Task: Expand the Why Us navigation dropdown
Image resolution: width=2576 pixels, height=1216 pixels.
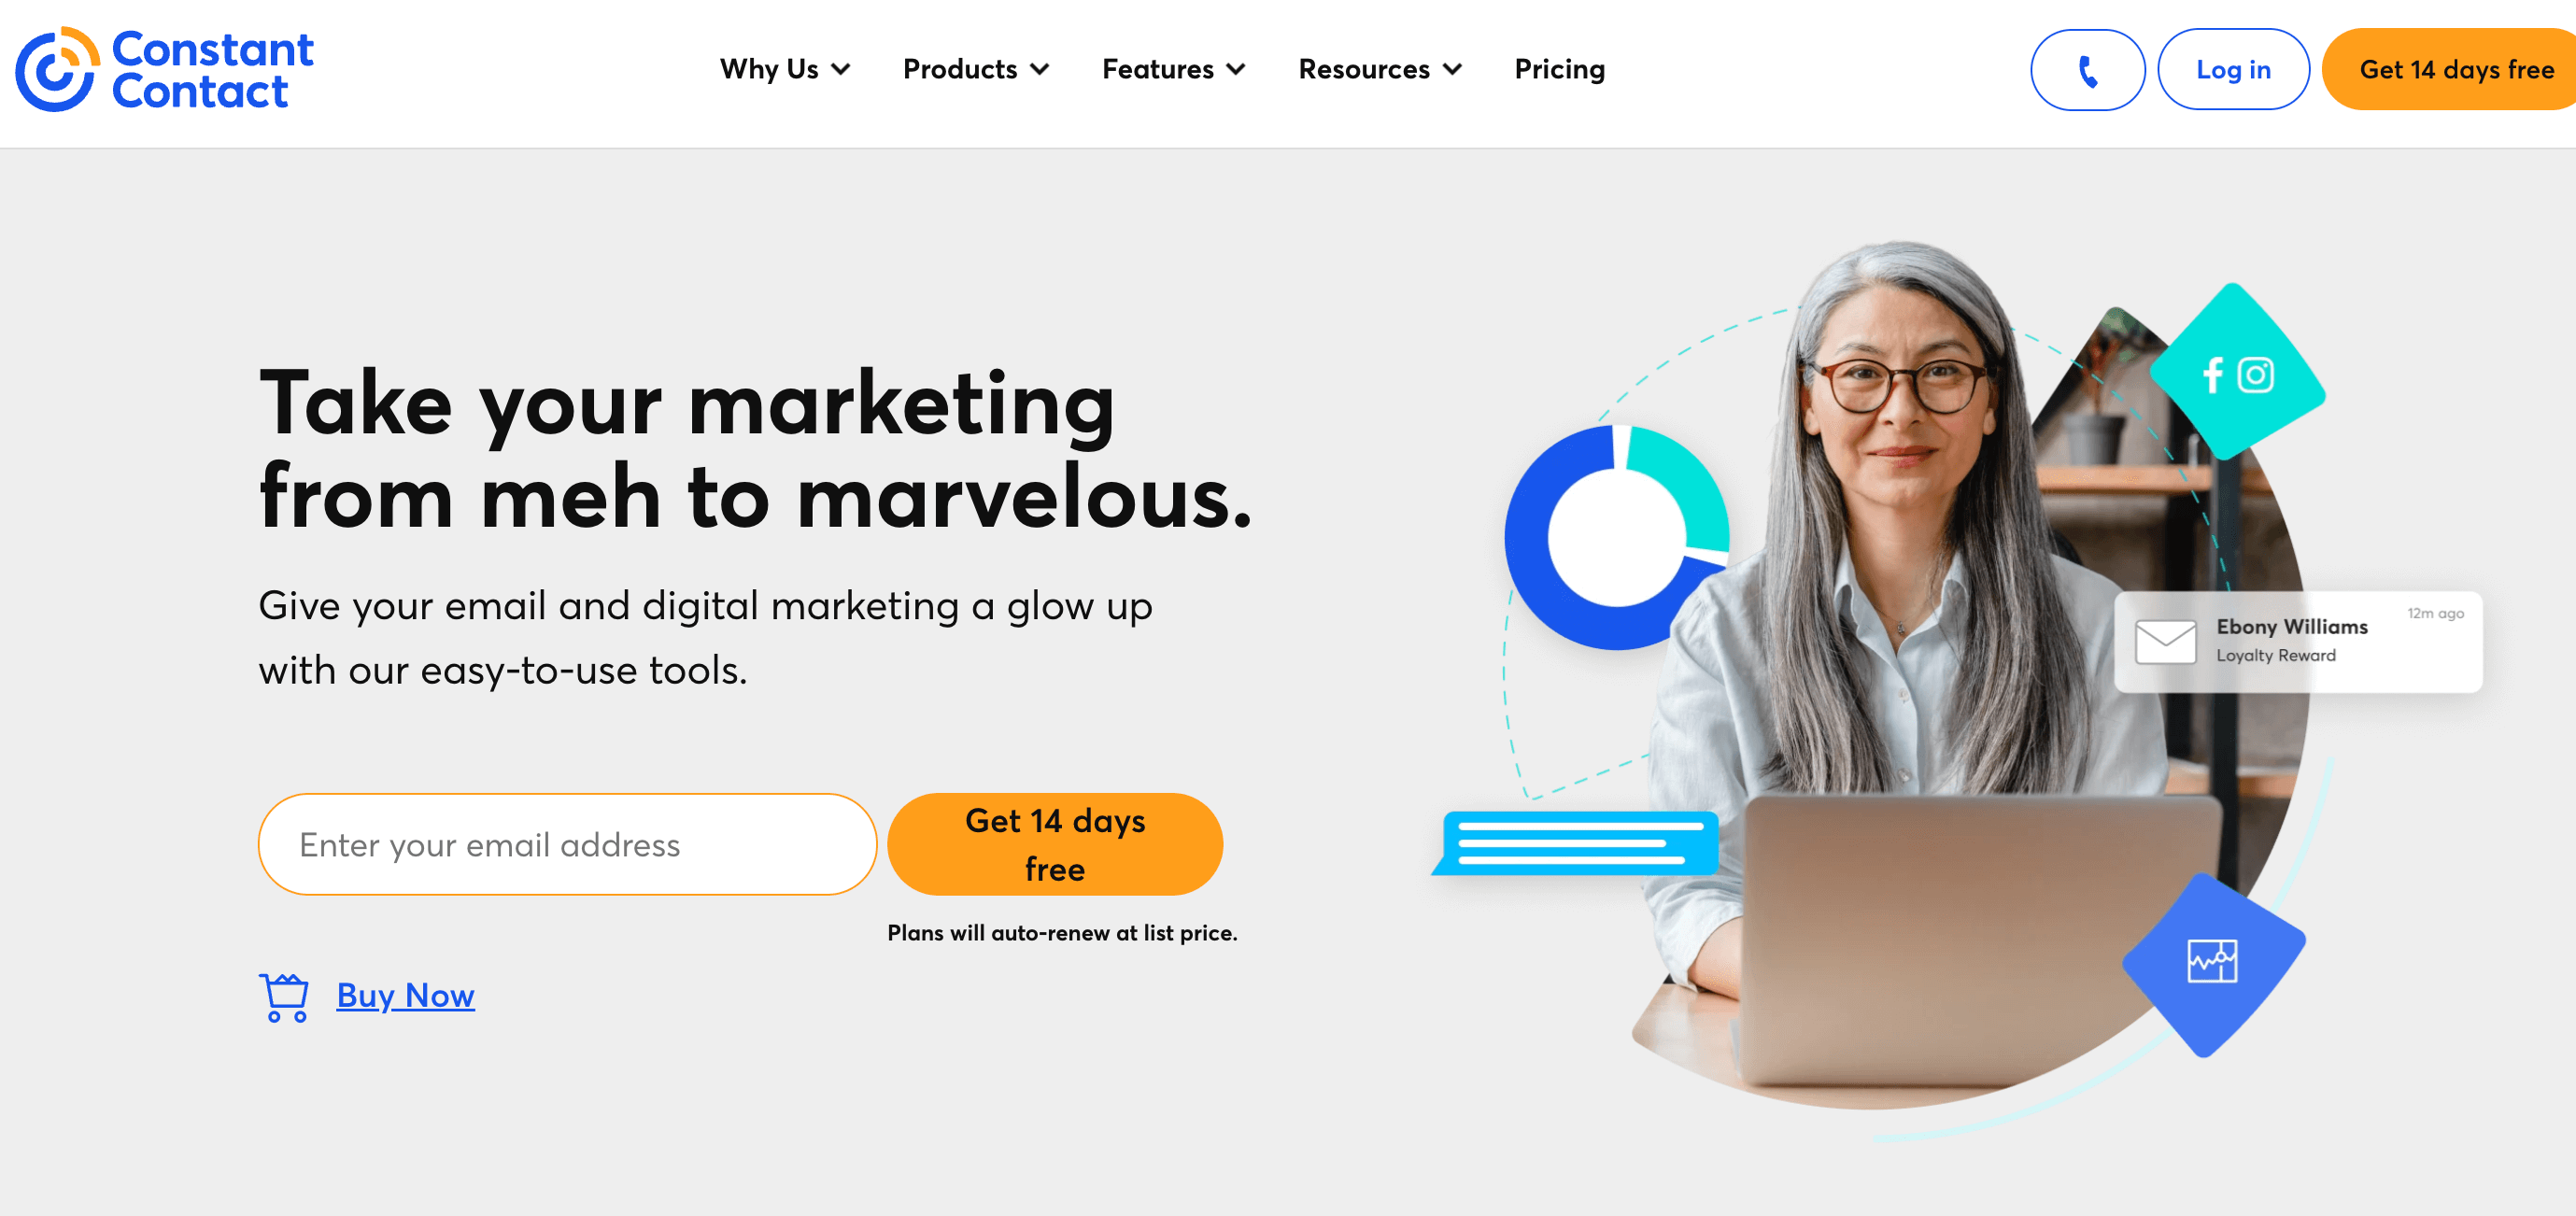Action: click(x=786, y=69)
